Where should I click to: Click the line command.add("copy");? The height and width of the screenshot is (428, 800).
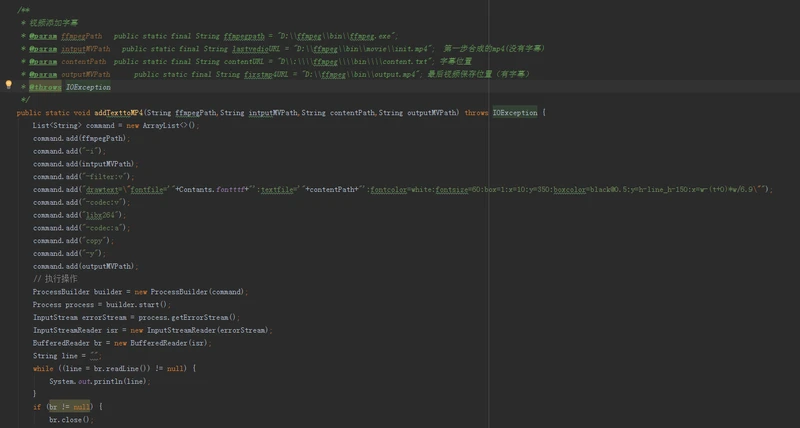pos(73,241)
